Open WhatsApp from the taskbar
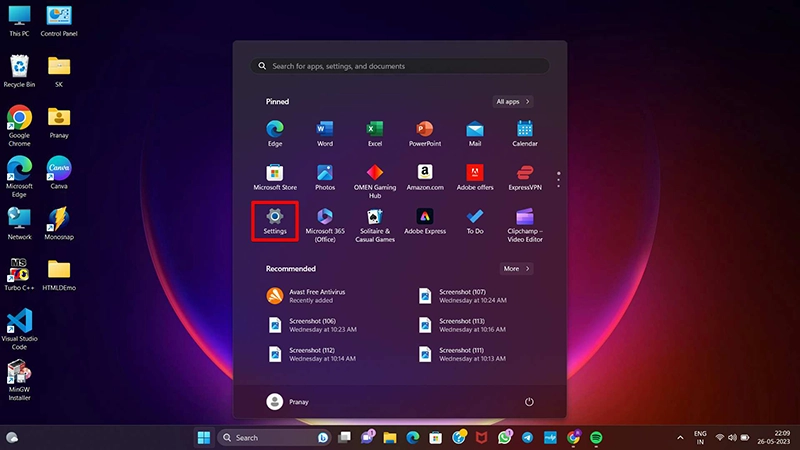The height and width of the screenshot is (450, 800). 505,437
